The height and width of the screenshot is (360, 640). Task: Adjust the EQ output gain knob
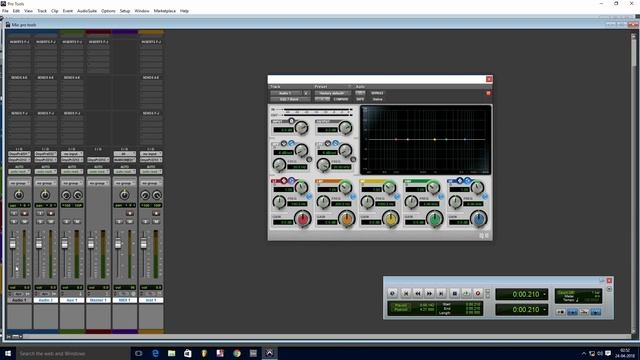point(345,128)
